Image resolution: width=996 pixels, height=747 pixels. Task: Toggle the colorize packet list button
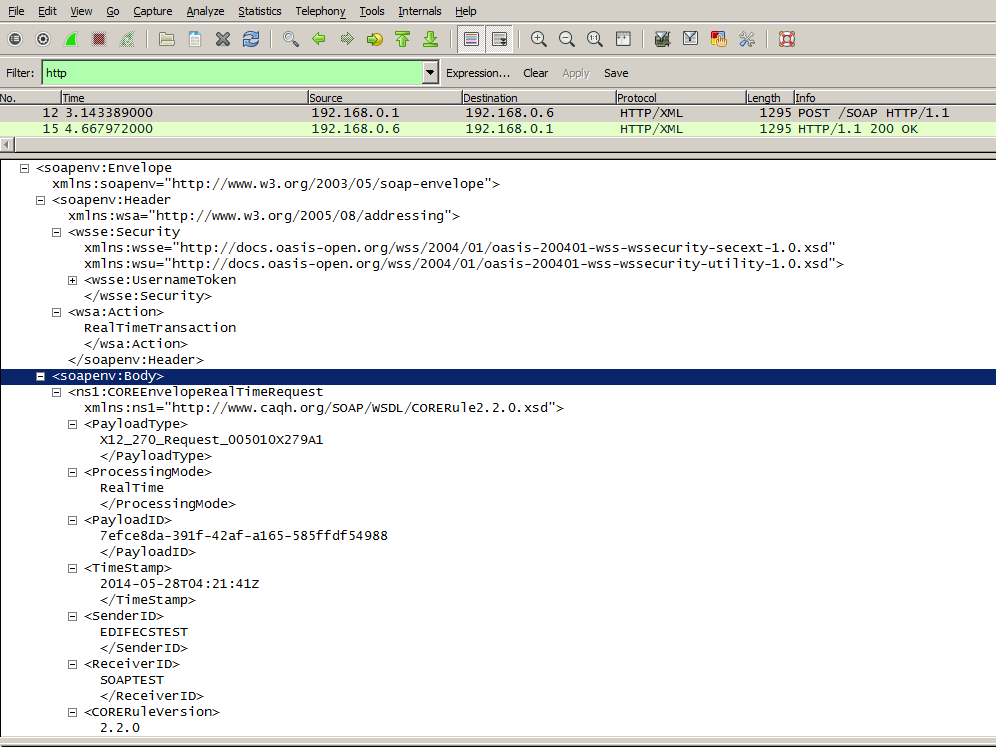click(x=471, y=39)
